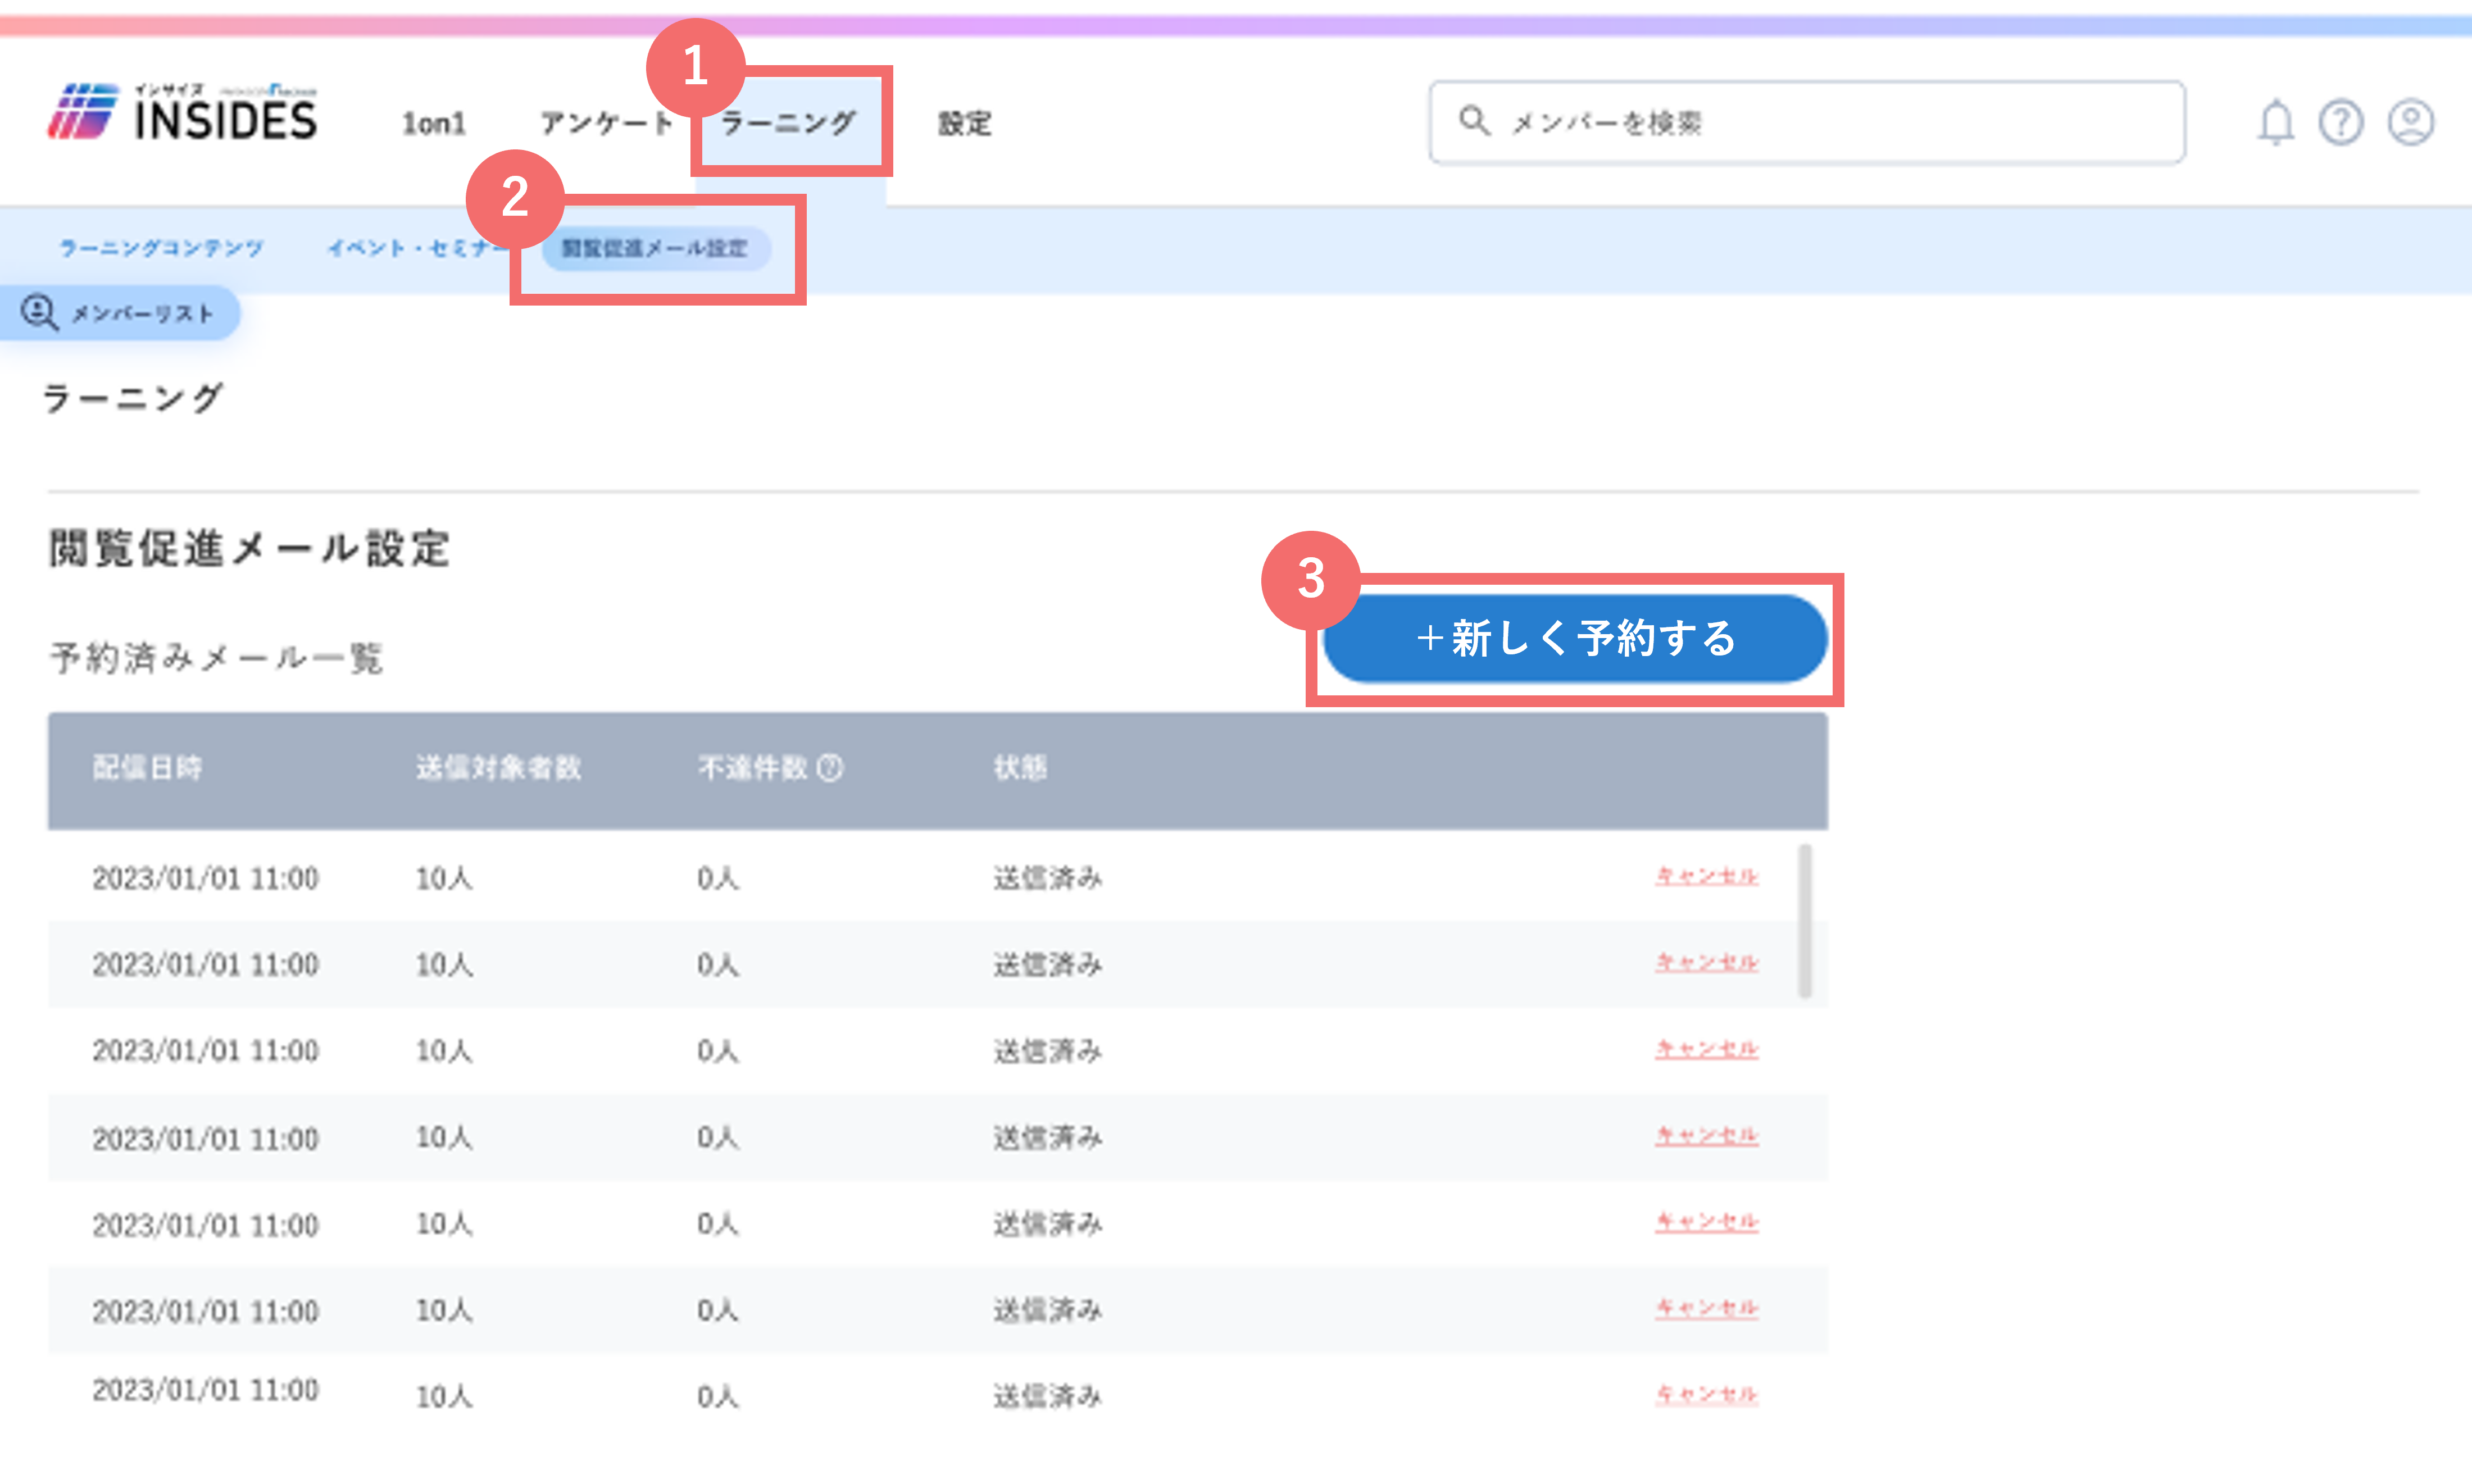The image size is (2472, 1484).
Task: Select the 閲覧促進メール設定 tab
Action: point(655,248)
